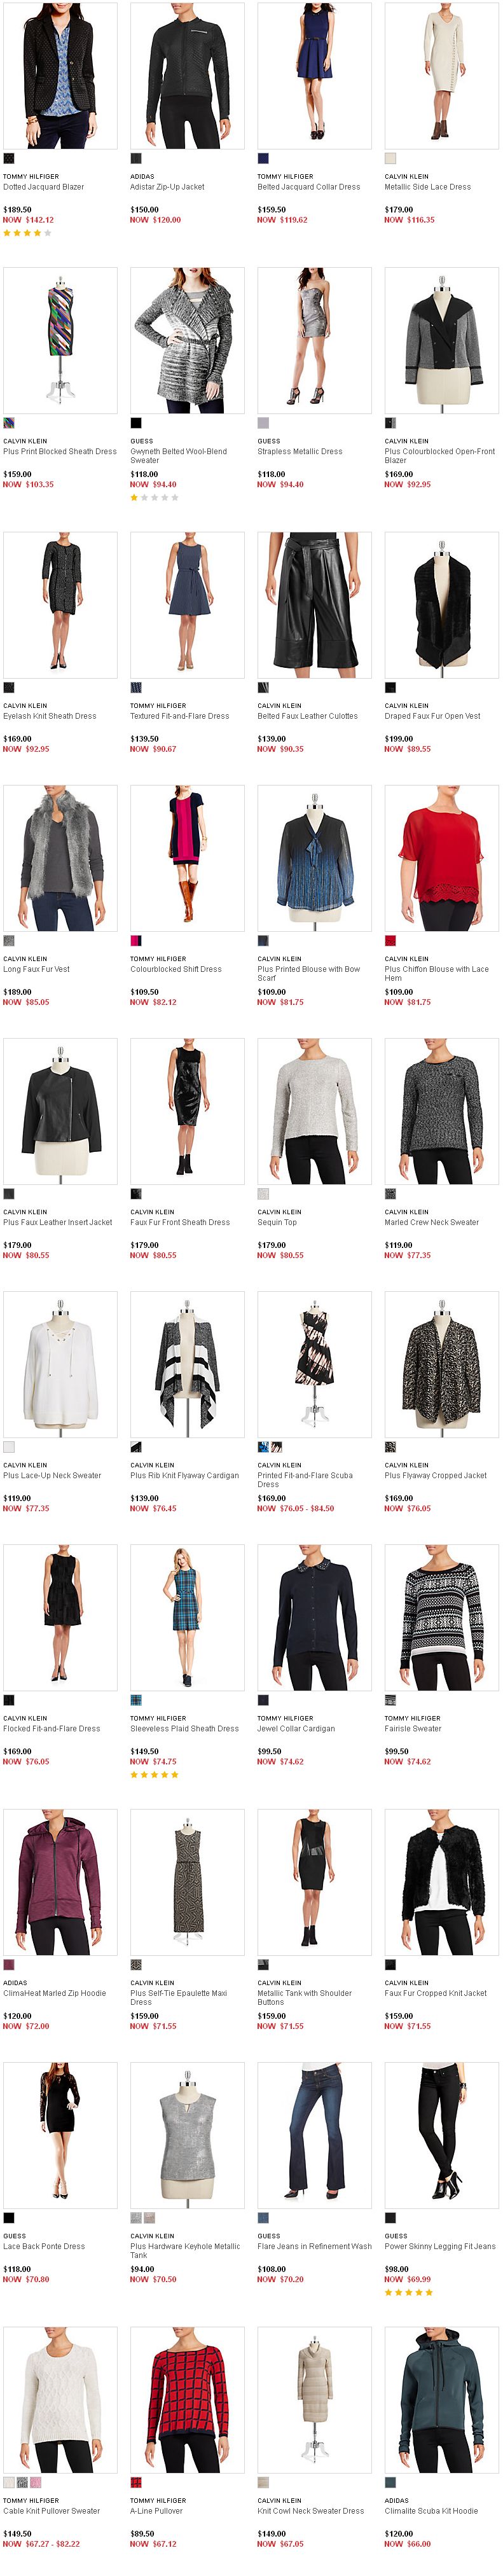Choose the pink swatch under Colourblocked Shift Dress
503x2576 pixels.
pos(136,941)
